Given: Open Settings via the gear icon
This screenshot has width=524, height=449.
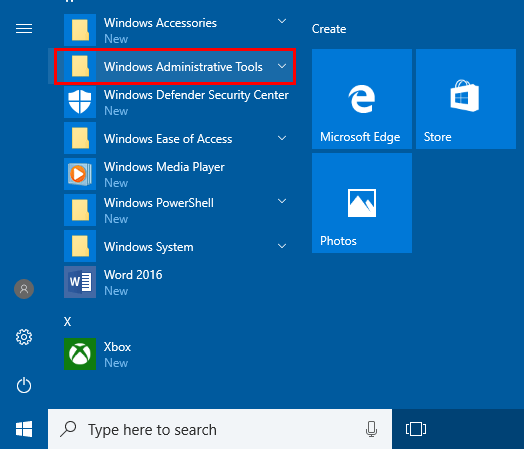Looking at the screenshot, I should (24, 337).
